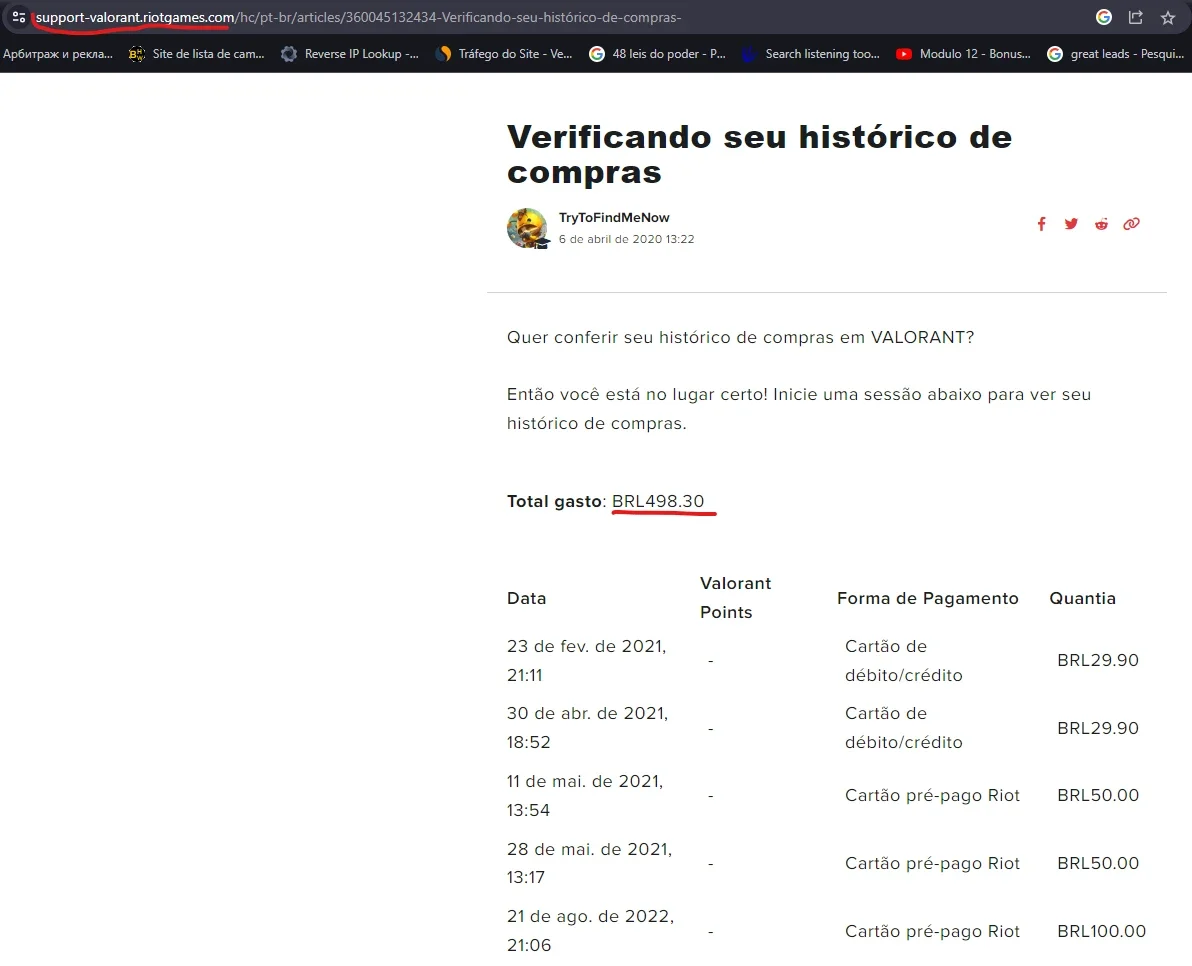This screenshot has height=966, width=1192.
Task: Click the date 30 de abr. de 2021, 18:52
Action: click(x=588, y=727)
